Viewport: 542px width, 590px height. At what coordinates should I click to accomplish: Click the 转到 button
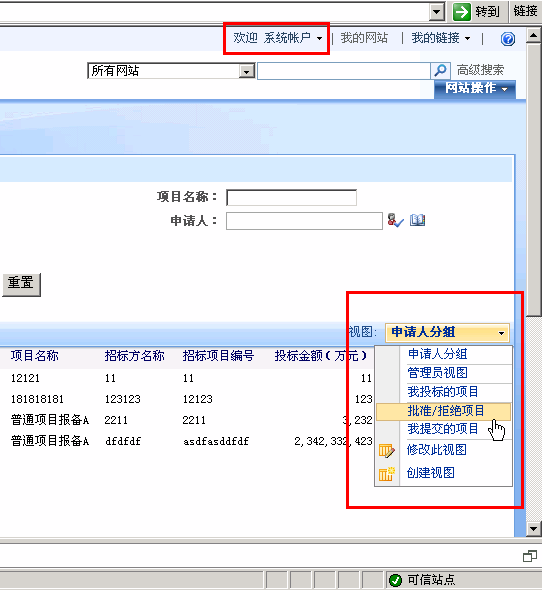478,12
